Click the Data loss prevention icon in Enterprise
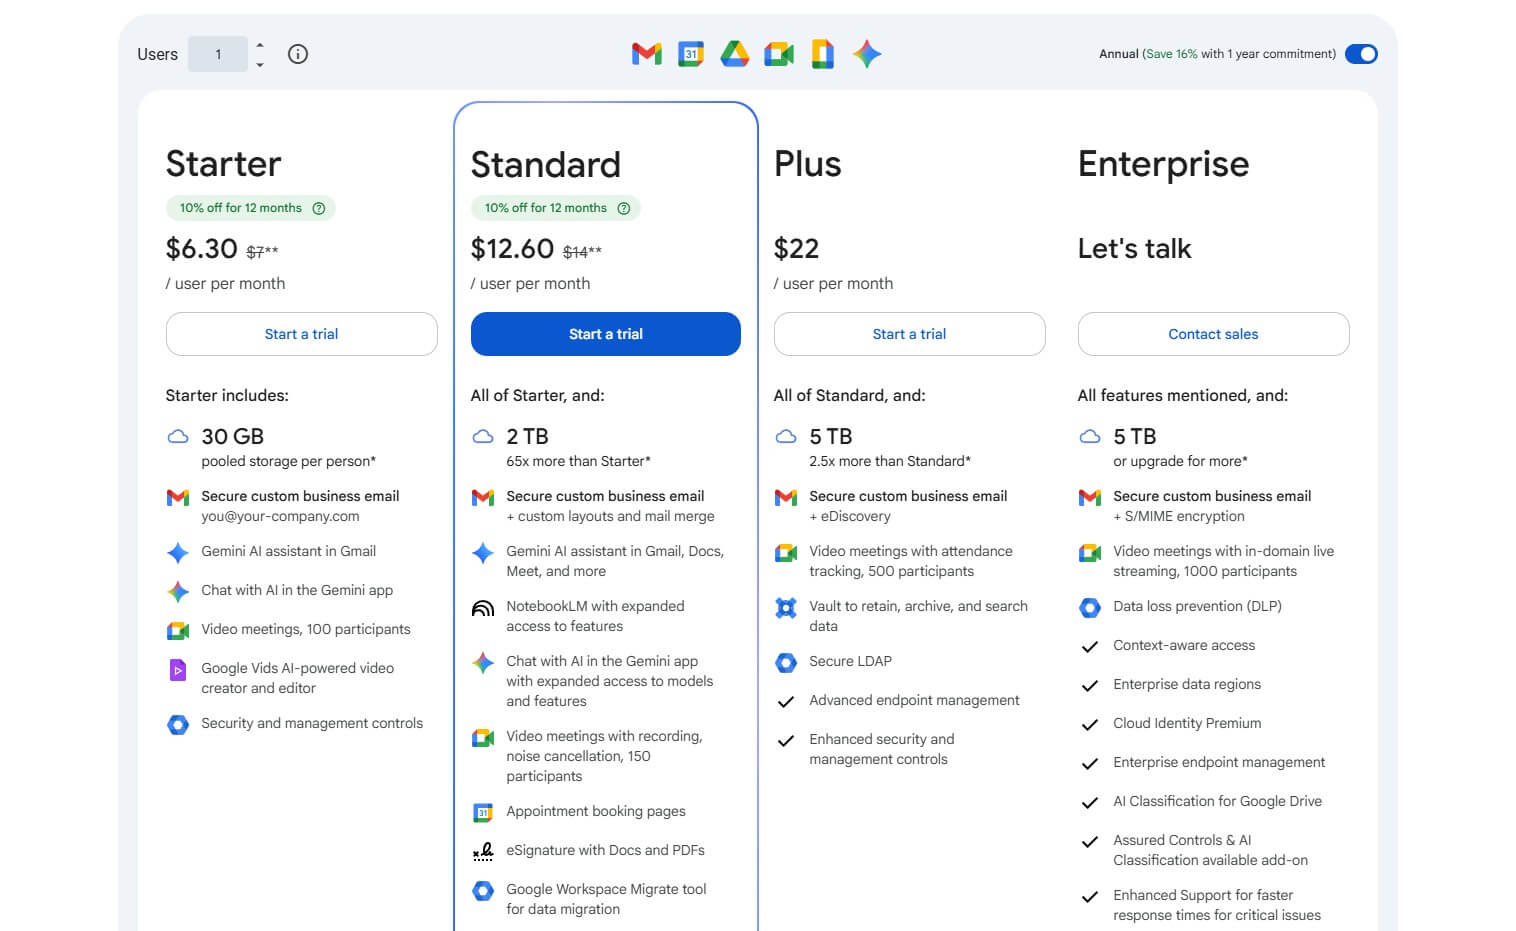Image resolution: width=1516 pixels, height=931 pixels. 1089,607
